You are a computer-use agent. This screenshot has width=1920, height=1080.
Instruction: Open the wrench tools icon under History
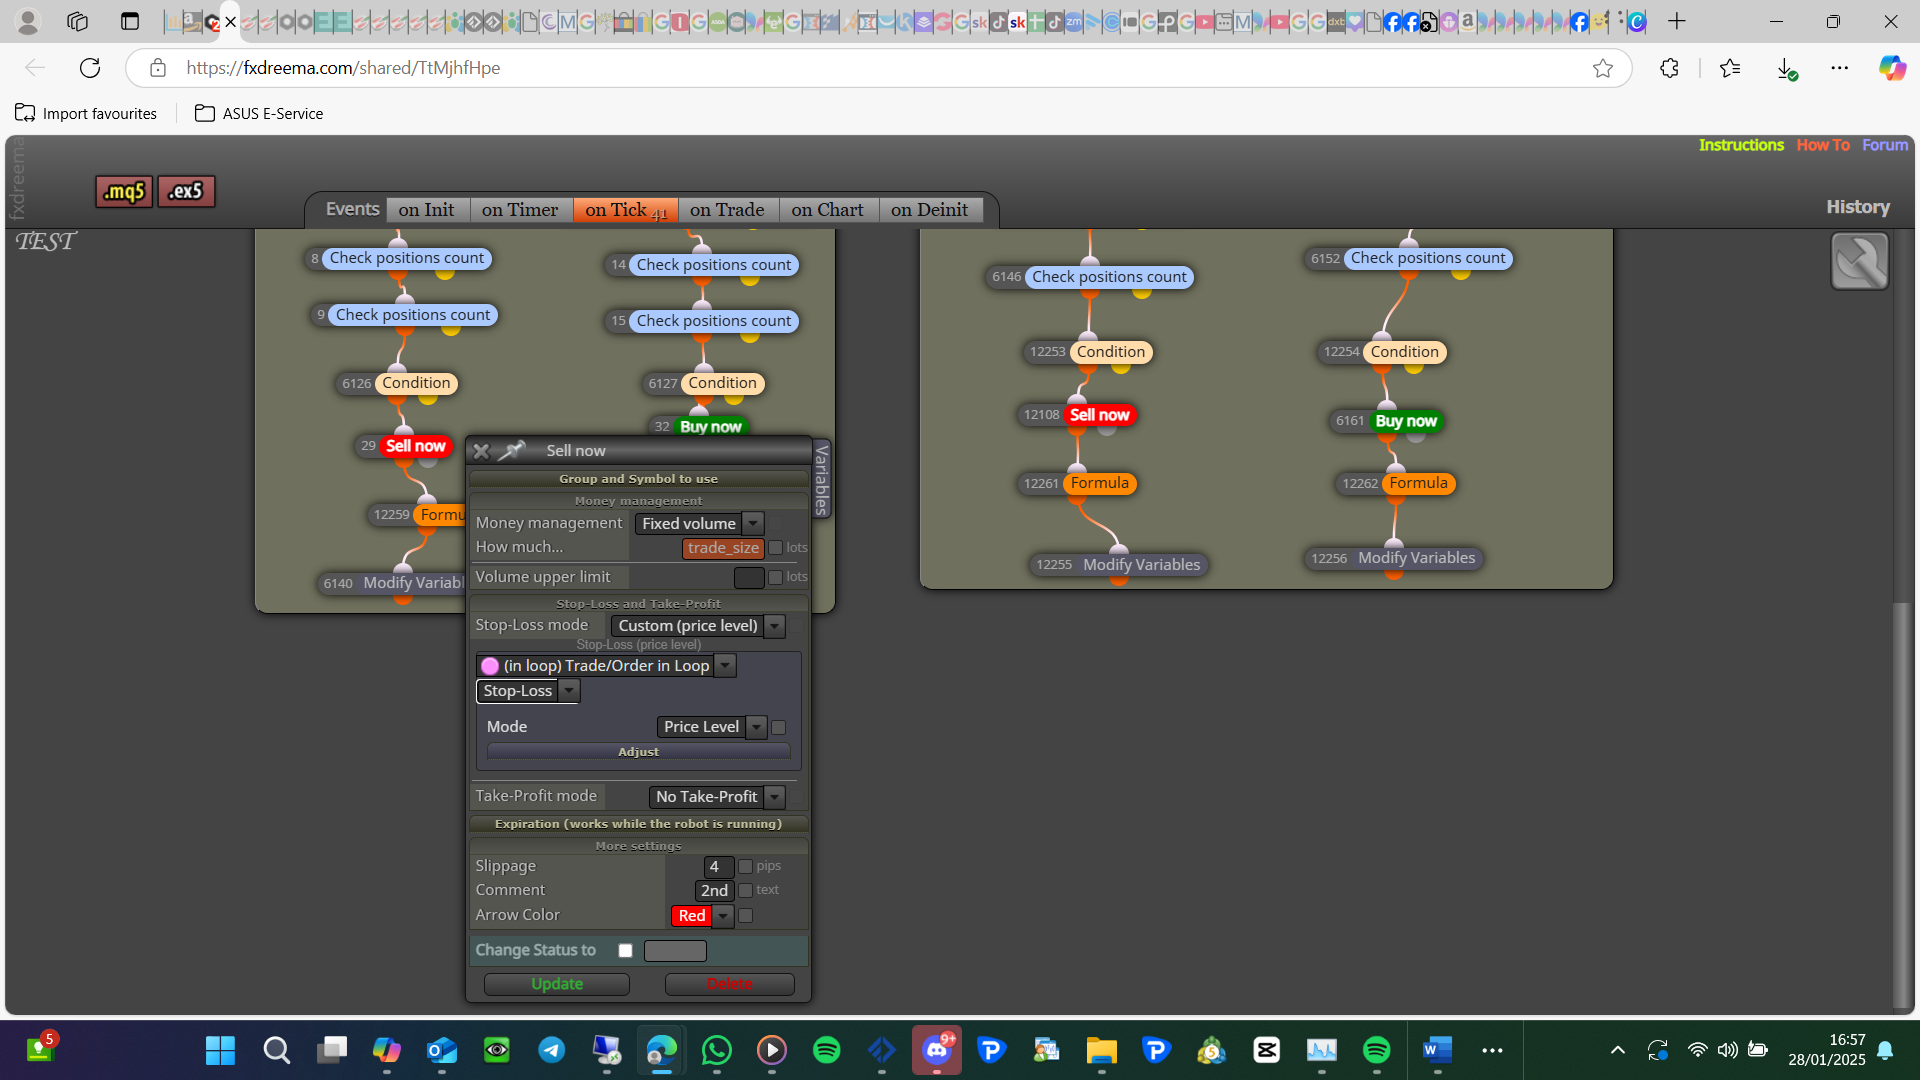(1859, 261)
